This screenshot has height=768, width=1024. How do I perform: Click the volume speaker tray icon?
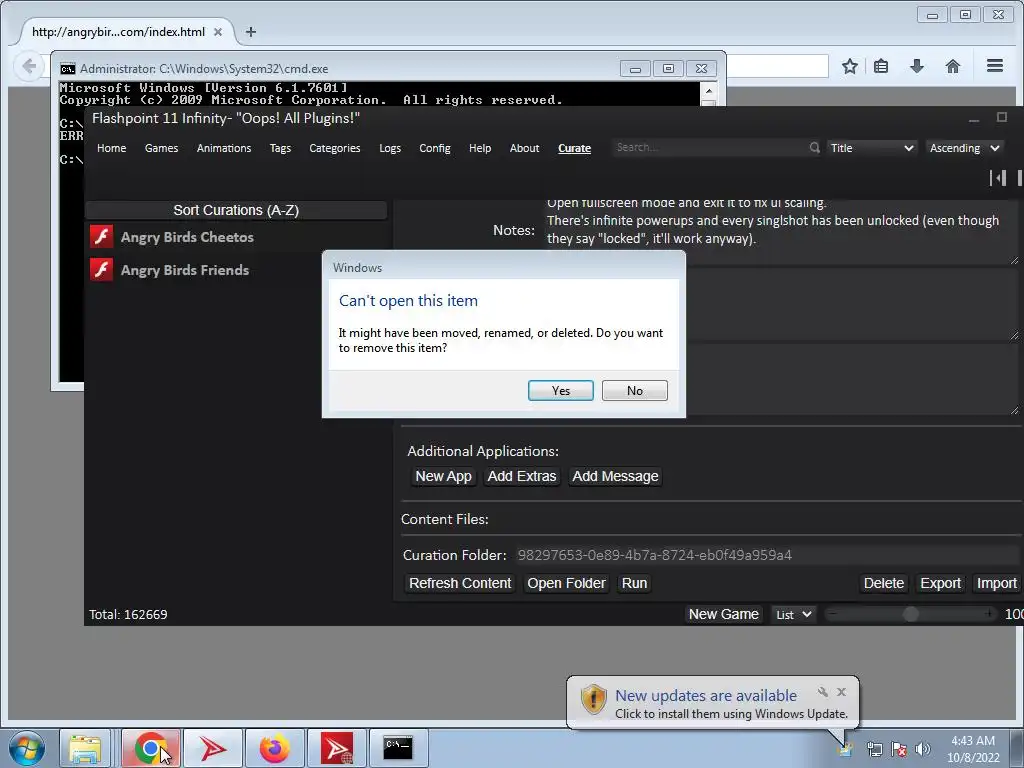click(x=922, y=749)
